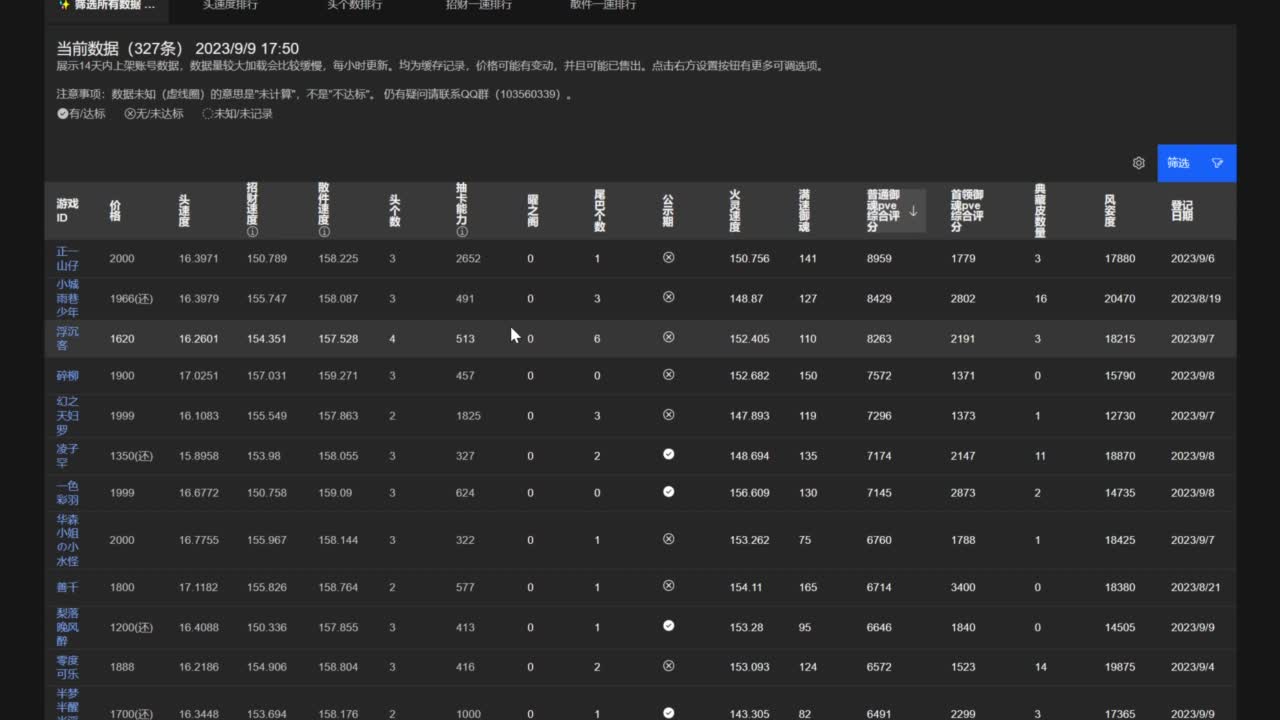The height and width of the screenshot is (720, 1280).
Task: Click the 公示期 status icon in 正一山仔 row
Action: (669, 257)
